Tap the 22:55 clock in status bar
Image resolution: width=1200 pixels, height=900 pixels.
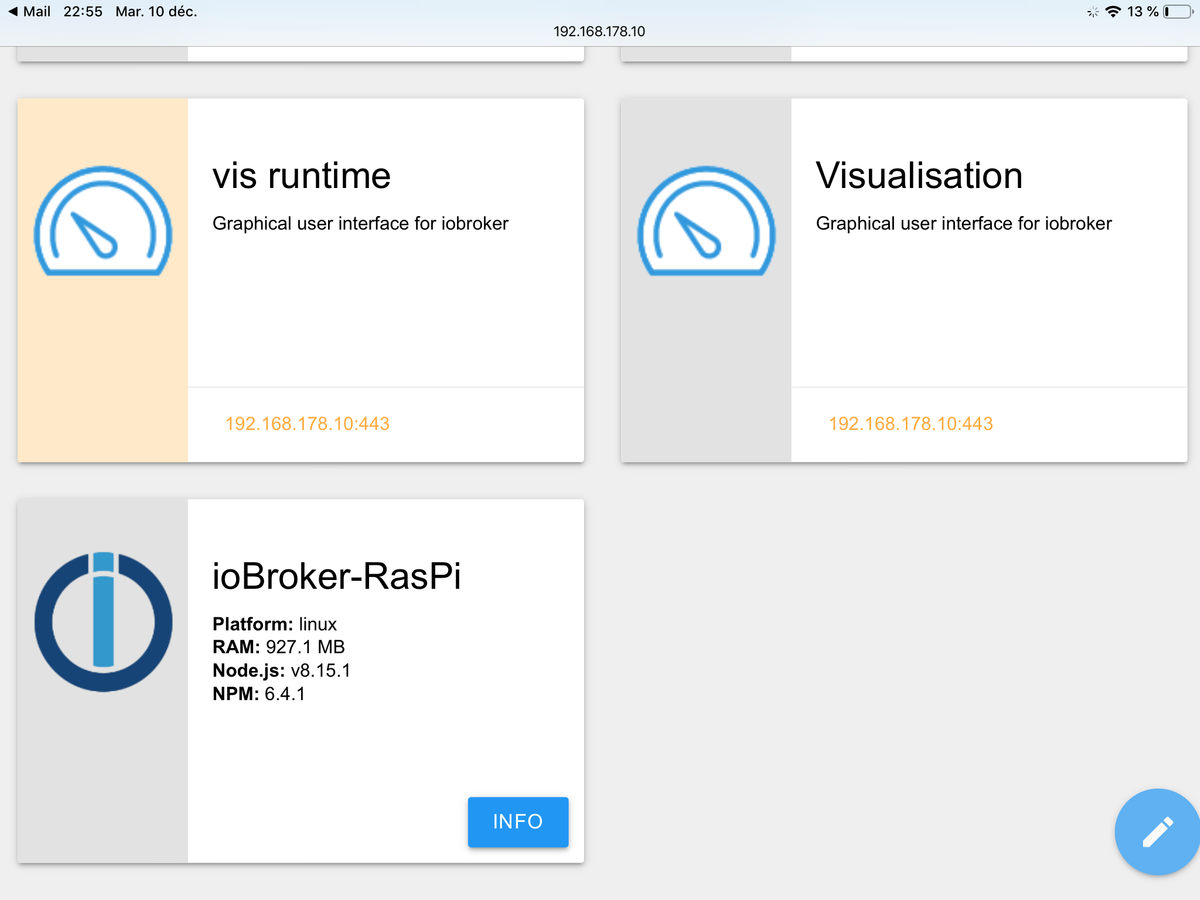pyautogui.click(x=83, y=12)
